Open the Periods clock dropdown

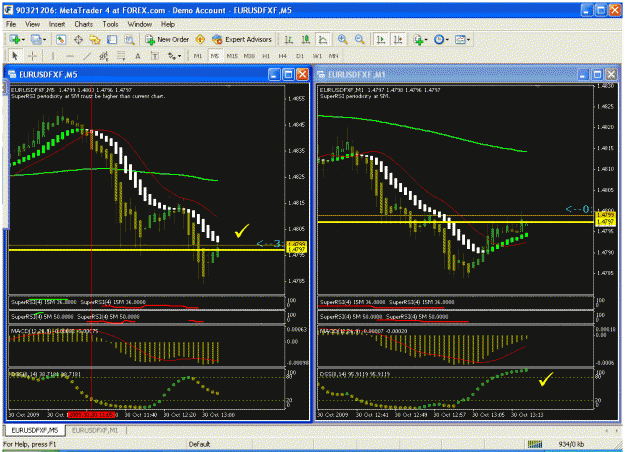click(x=441, y=39)
